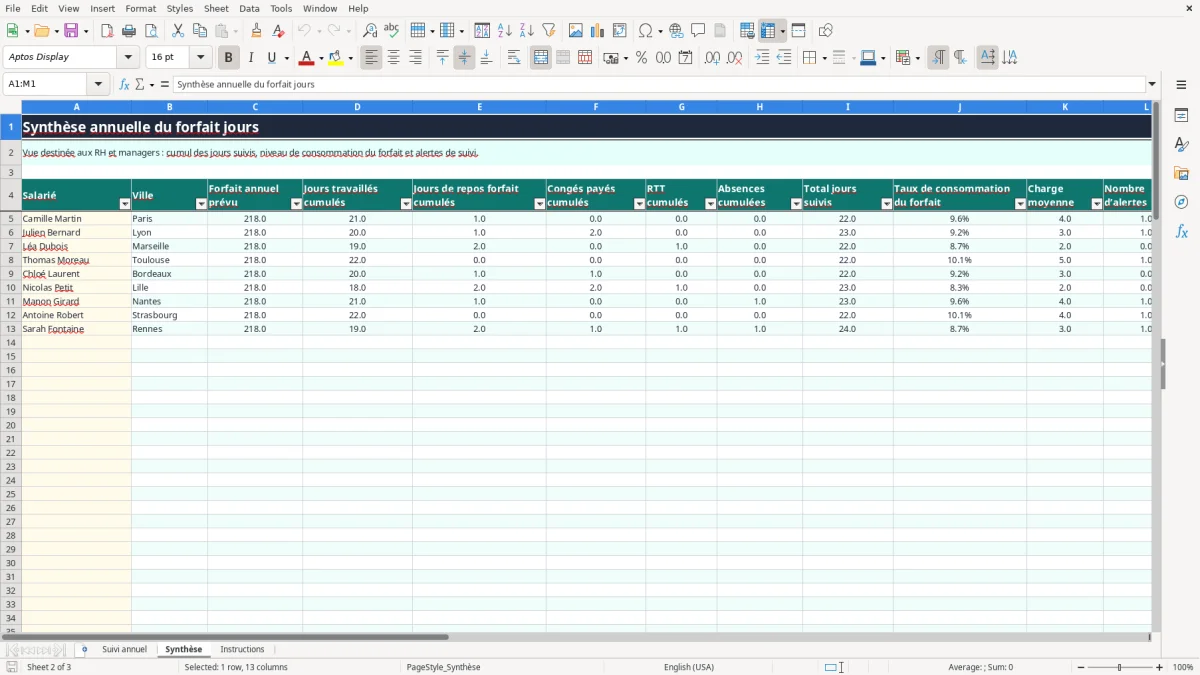Open the RTT cumulés filter dropdown
This screenshot has height=675, width=1200.
710,204
